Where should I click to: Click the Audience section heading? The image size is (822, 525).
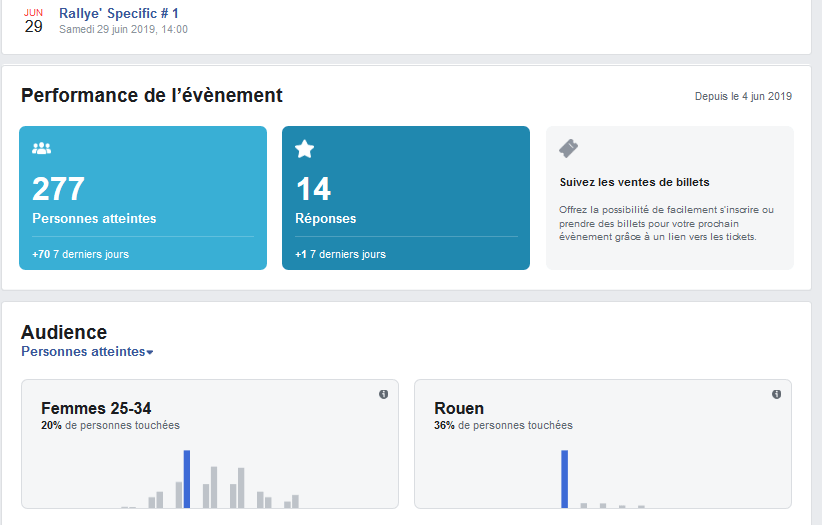pyautogui.click(x=64, y=332)
